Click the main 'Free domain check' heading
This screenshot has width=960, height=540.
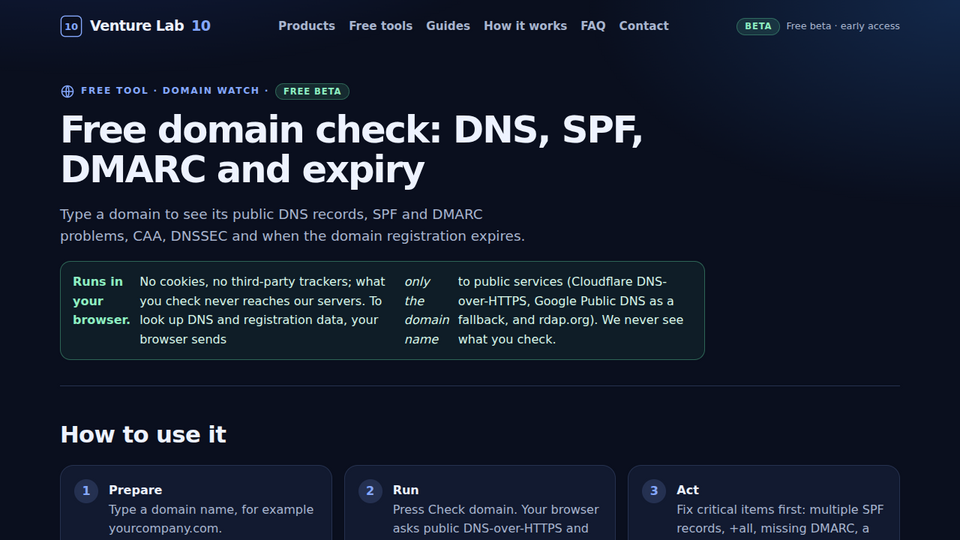351,149
